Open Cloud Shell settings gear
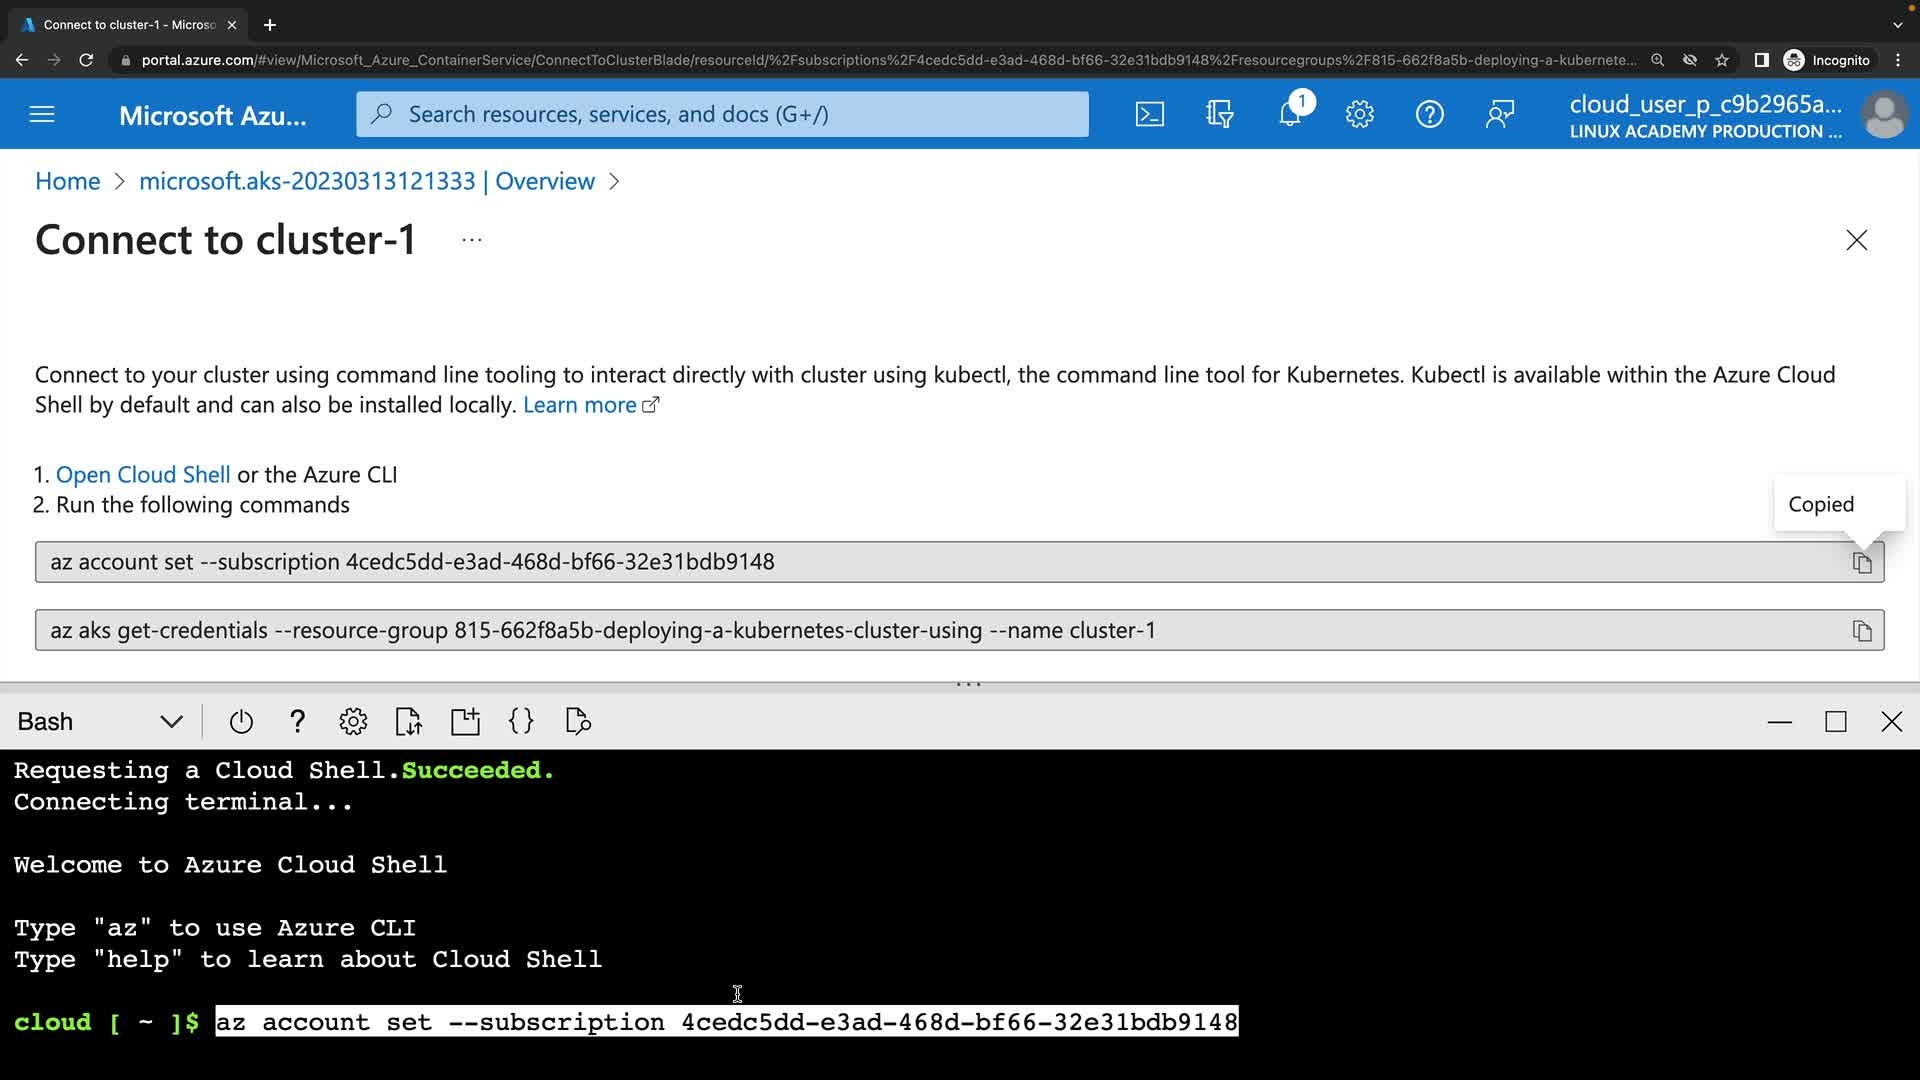The width and height of the screenshot is (1920, 1080). pos(353,722)
